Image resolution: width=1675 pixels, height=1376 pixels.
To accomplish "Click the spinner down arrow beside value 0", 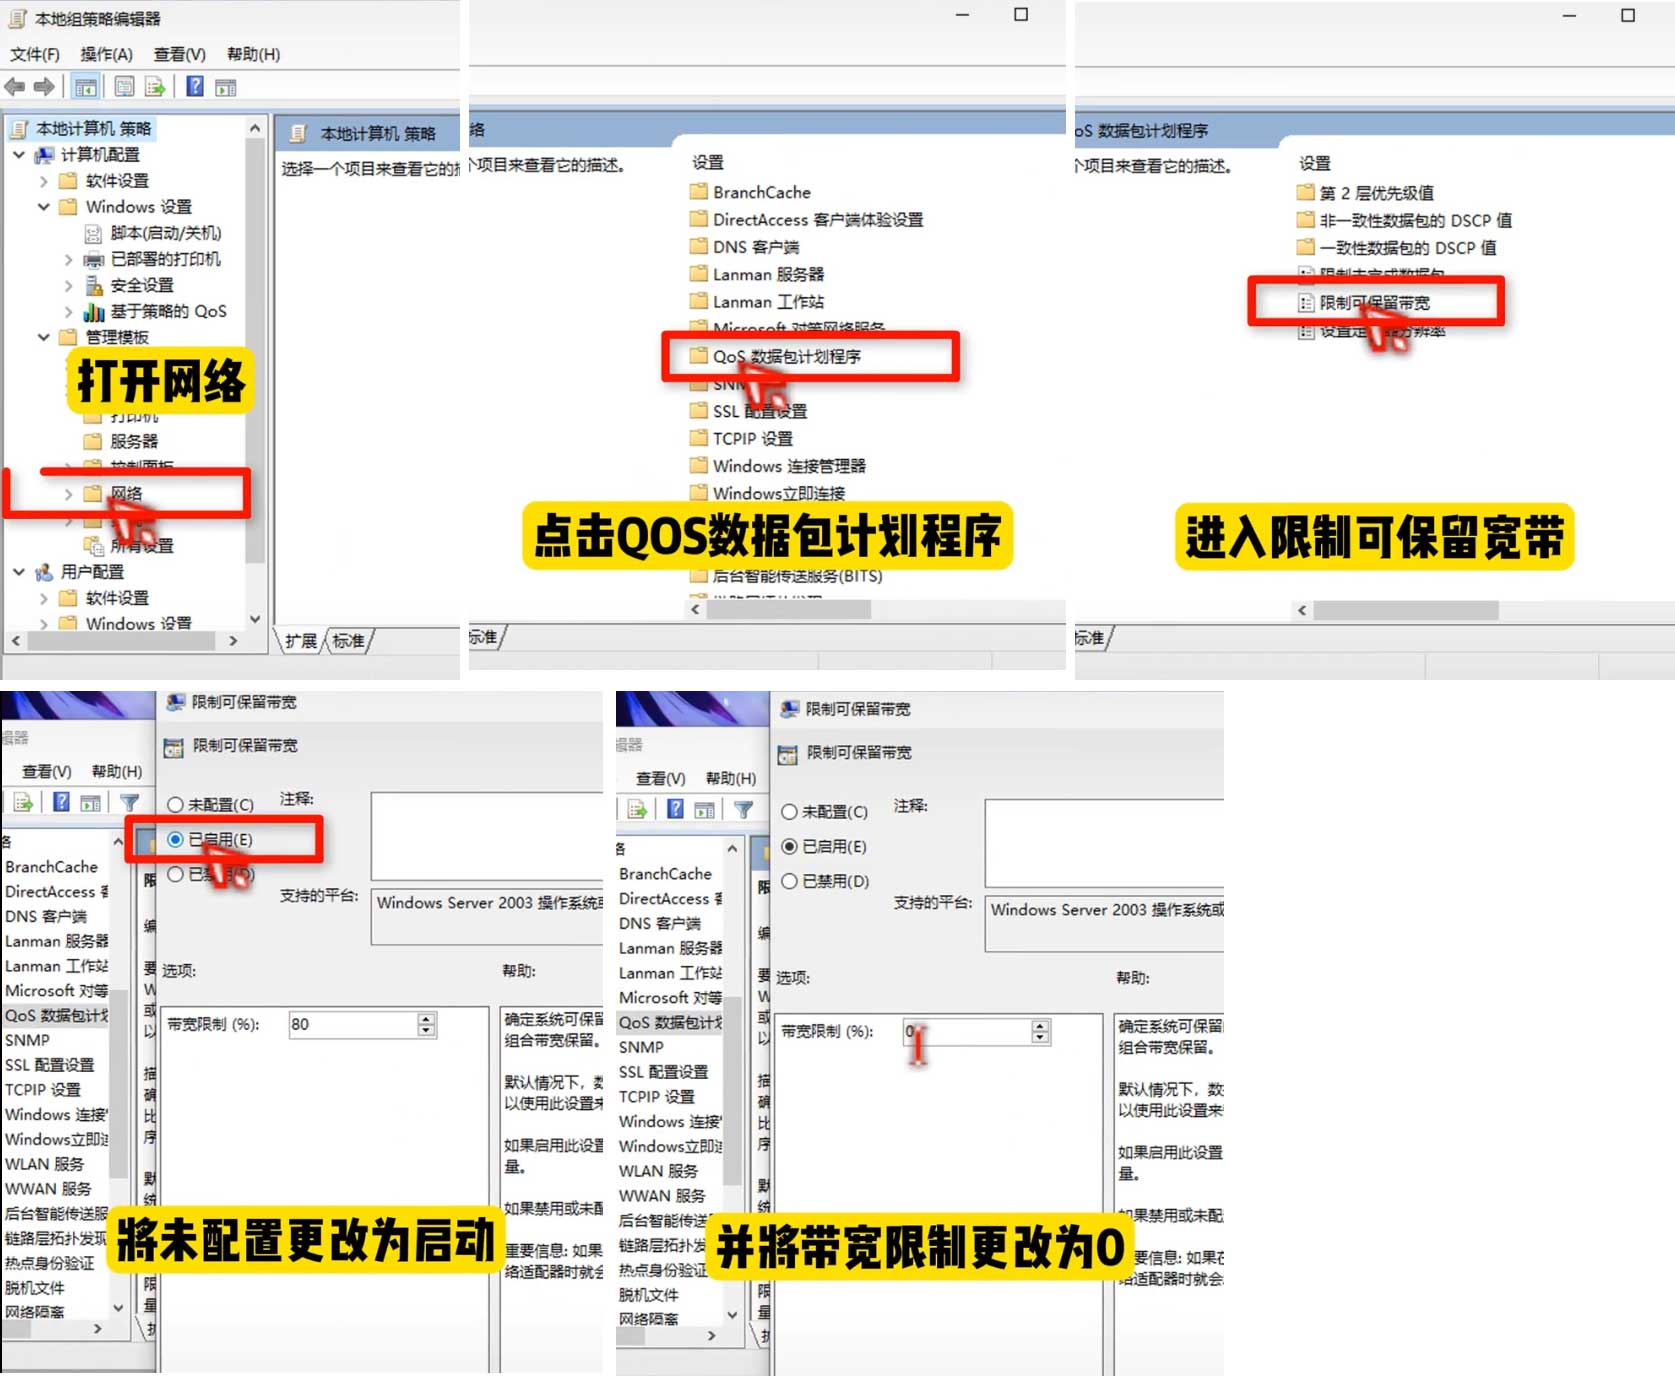I will (1040, 1038).
